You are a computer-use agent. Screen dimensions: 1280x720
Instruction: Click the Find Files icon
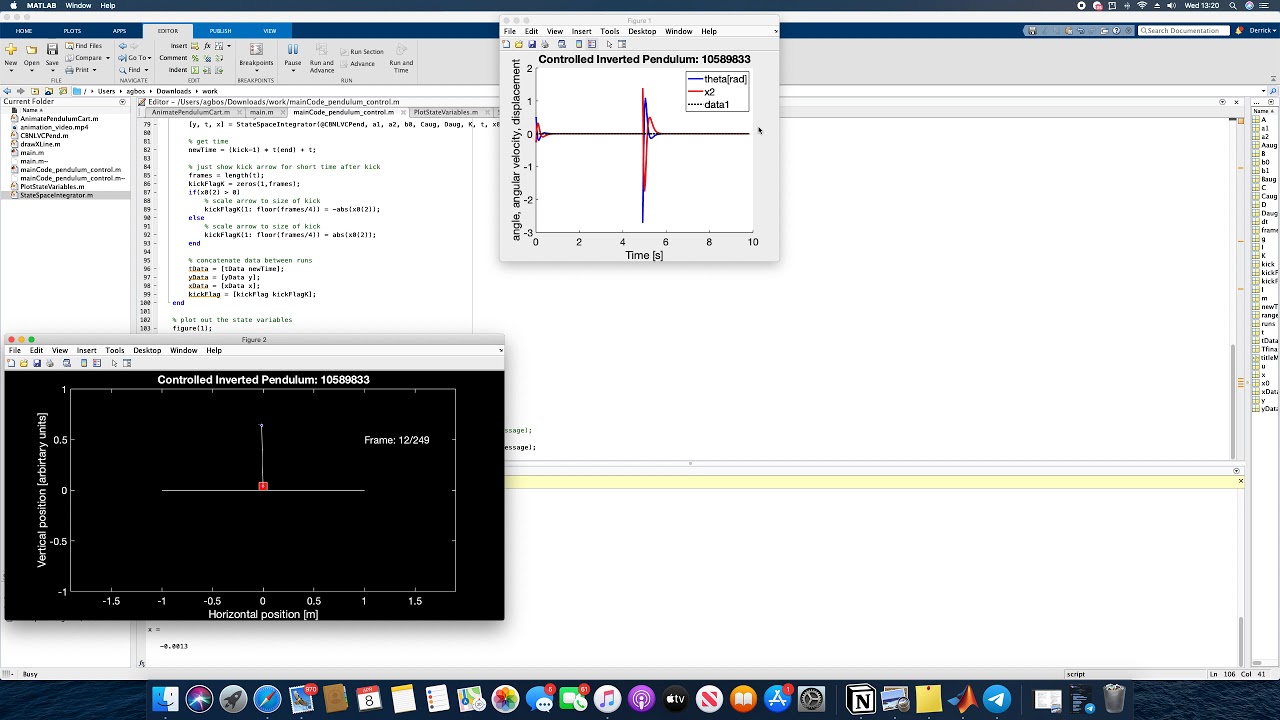(69, 46)
